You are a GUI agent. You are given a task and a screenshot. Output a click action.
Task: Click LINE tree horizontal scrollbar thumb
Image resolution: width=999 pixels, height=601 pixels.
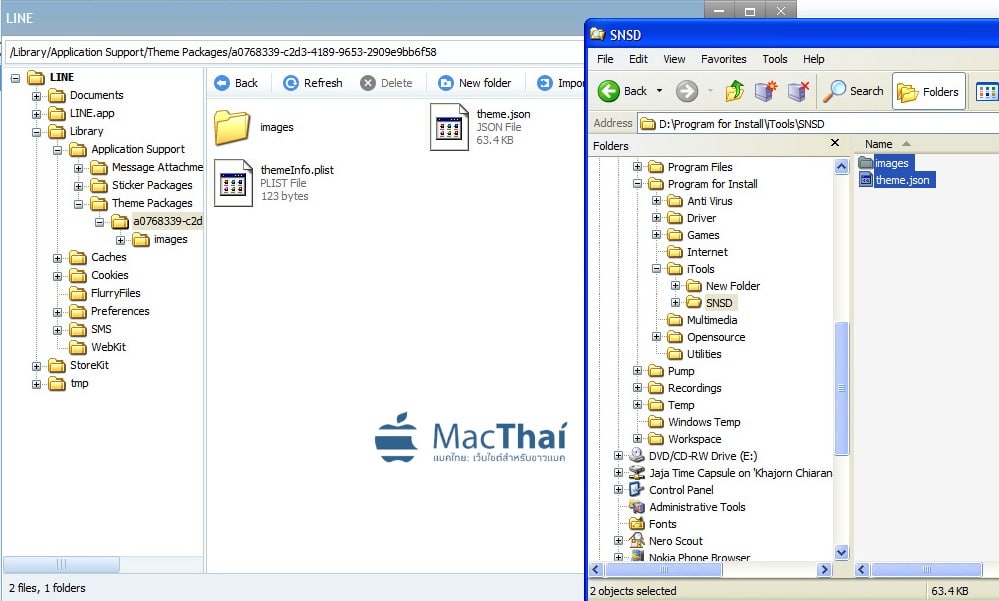click(x=62, y=565)
